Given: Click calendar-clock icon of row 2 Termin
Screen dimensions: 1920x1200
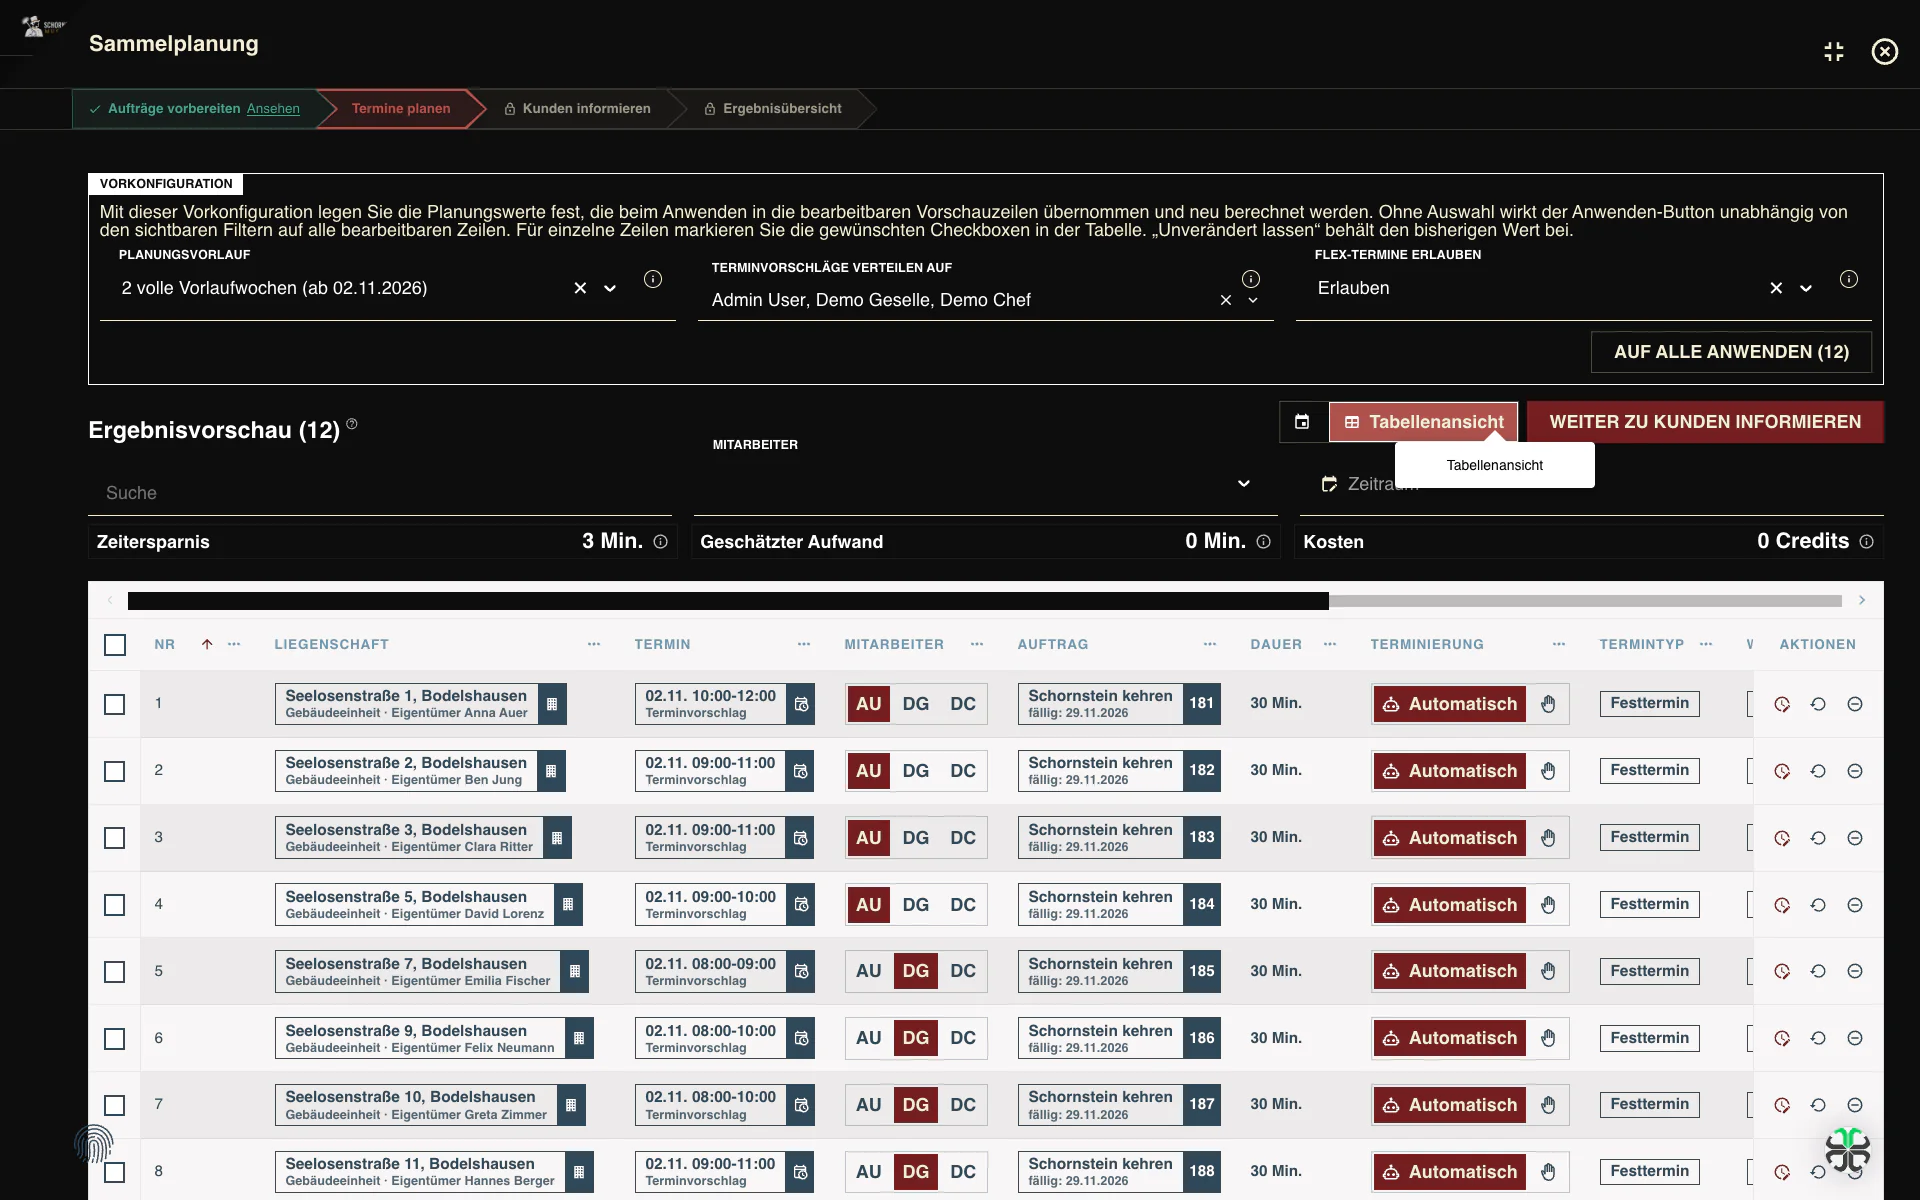Looking at the screenshot, I should pos(801,771).
